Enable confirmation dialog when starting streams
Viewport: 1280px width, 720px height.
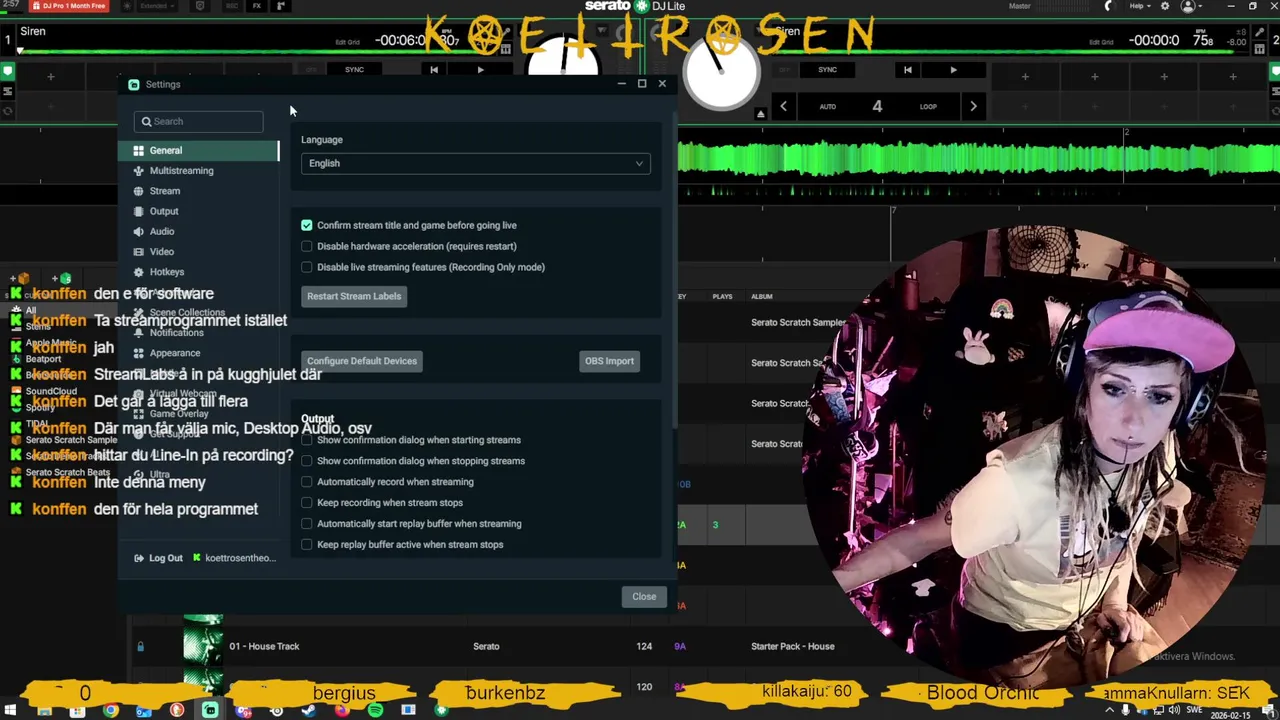tap(307, 440)
